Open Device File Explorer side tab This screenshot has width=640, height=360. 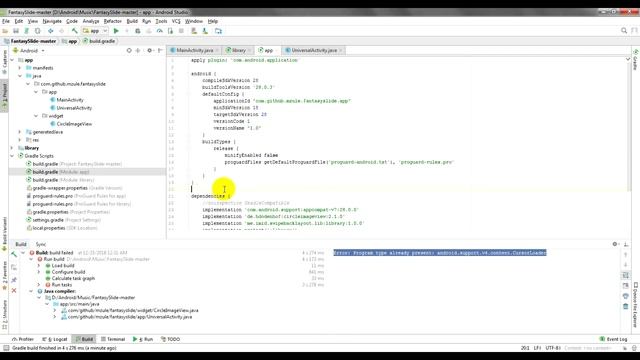(x=636, y=304)
